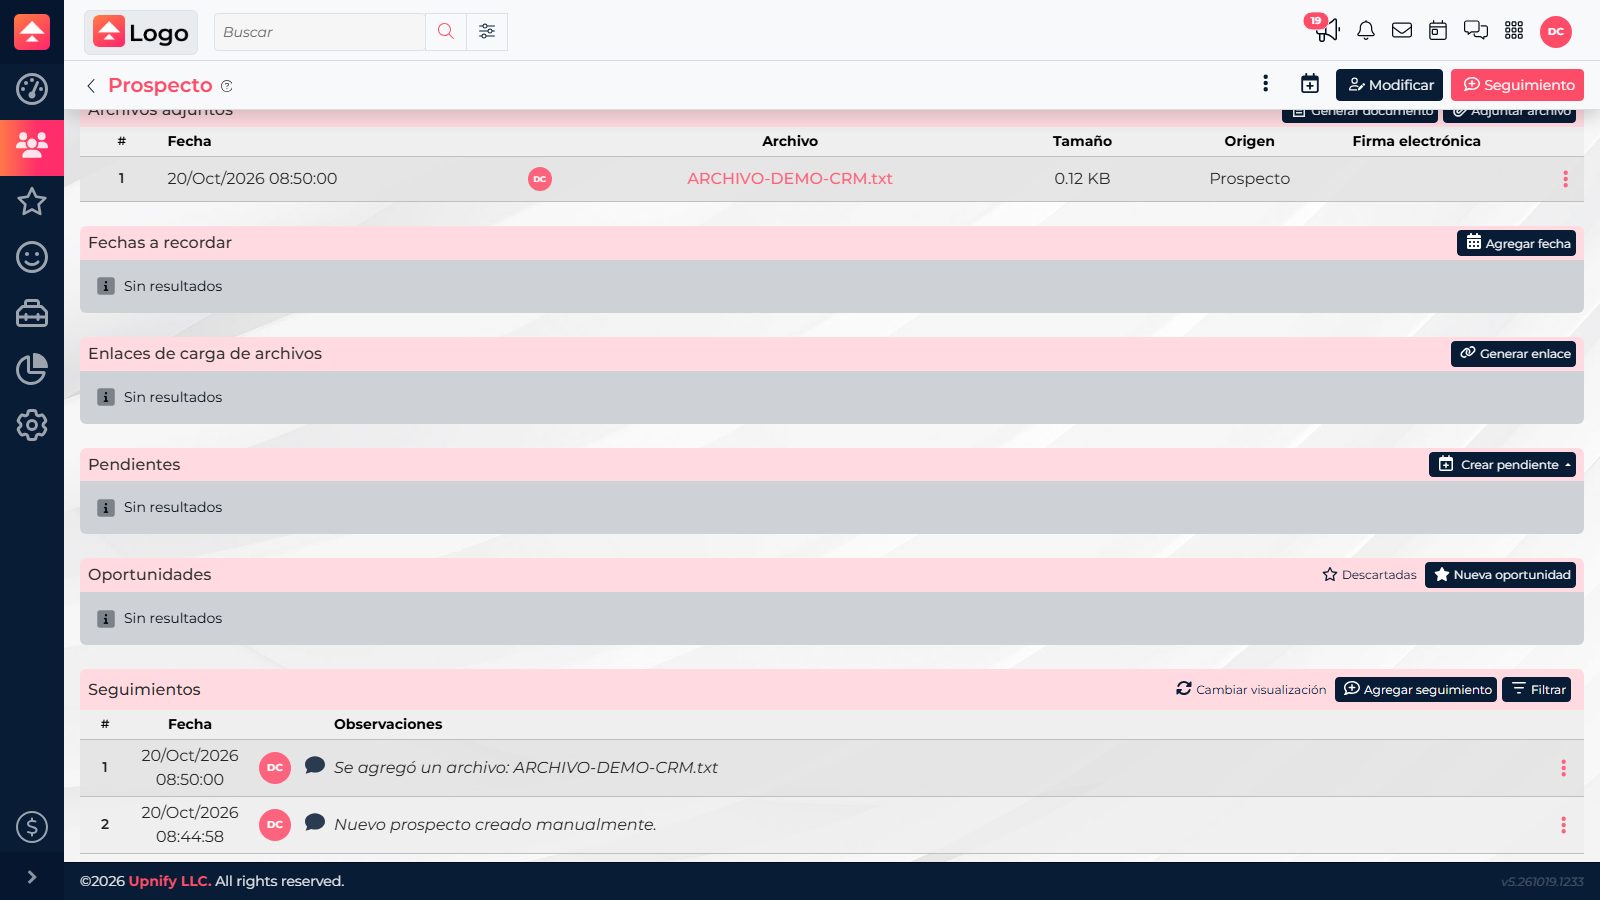Image resolution: width=1600 pixels, height=900 pixels.
Task: Open the dollar sign billing icon
Action: click(x=32, y=827)
